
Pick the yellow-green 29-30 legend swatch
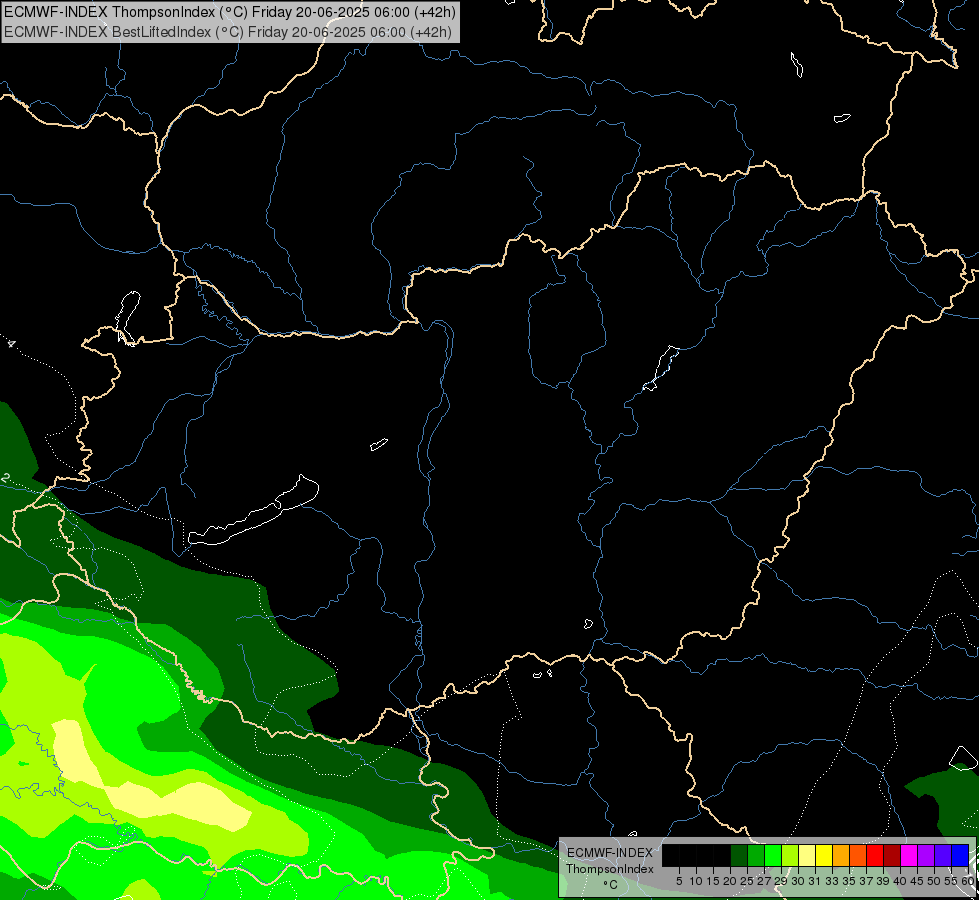click(x=790, y=855)
